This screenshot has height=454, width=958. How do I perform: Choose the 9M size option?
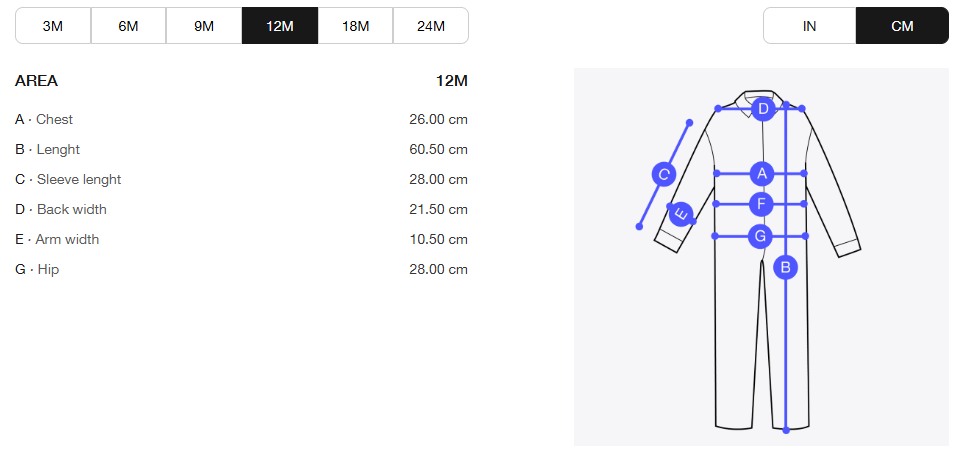(x=204, y=26)
